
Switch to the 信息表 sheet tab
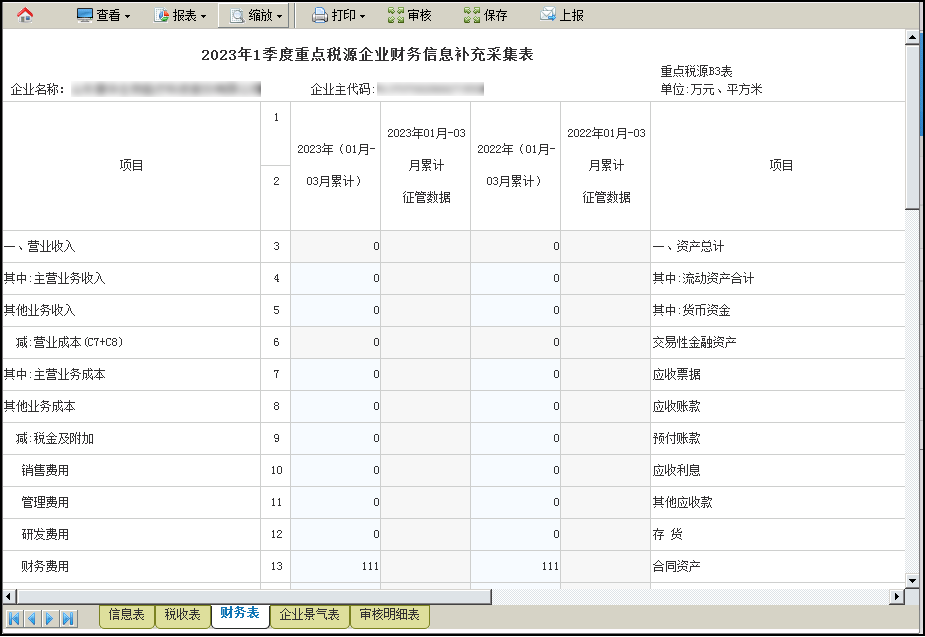pos(126,615)
